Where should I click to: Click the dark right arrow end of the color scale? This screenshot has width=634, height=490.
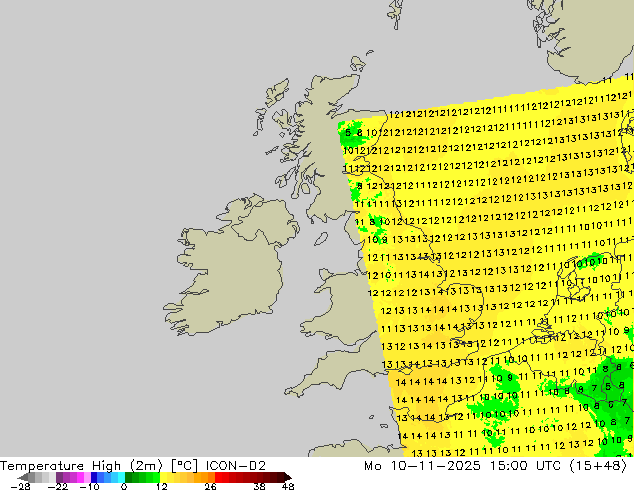pyautogui.click(x=288, y=477)
